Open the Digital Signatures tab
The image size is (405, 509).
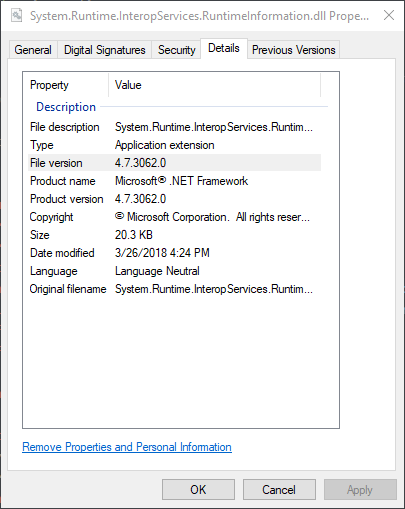pyautogui.click(x=105, y=50)
